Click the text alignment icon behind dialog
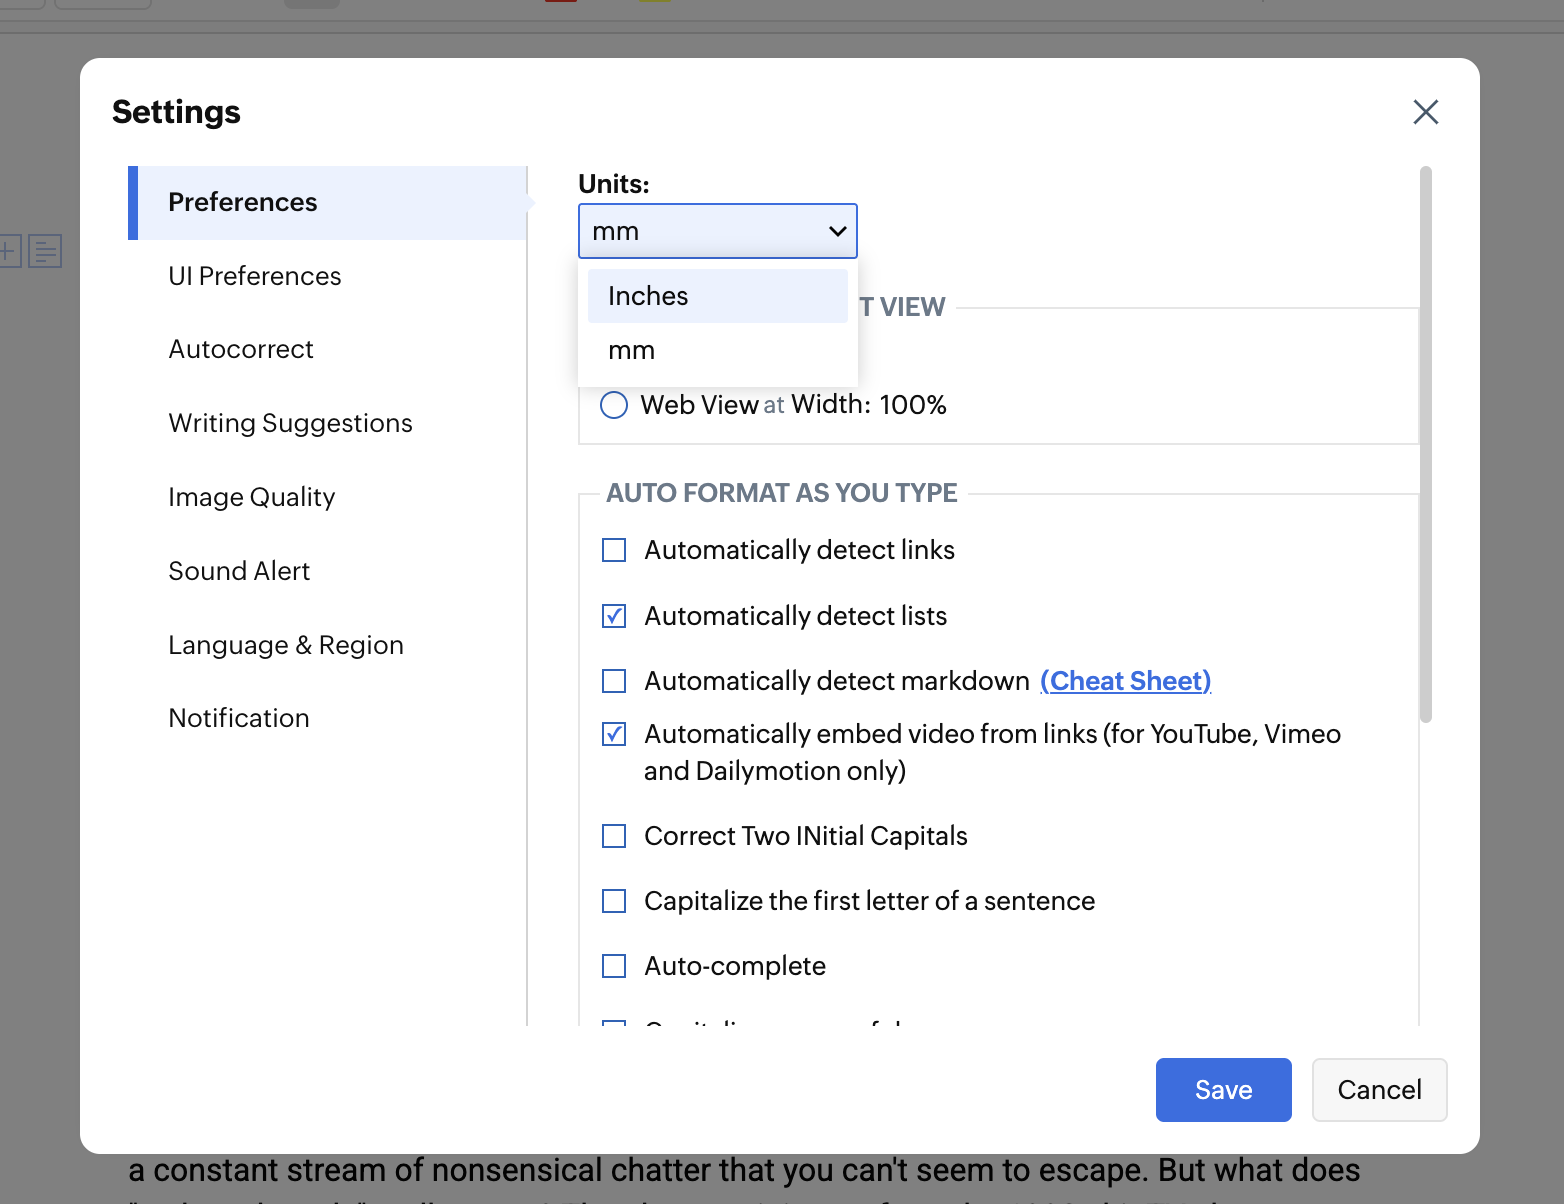 pyautogui.click(x=45, y=251)
